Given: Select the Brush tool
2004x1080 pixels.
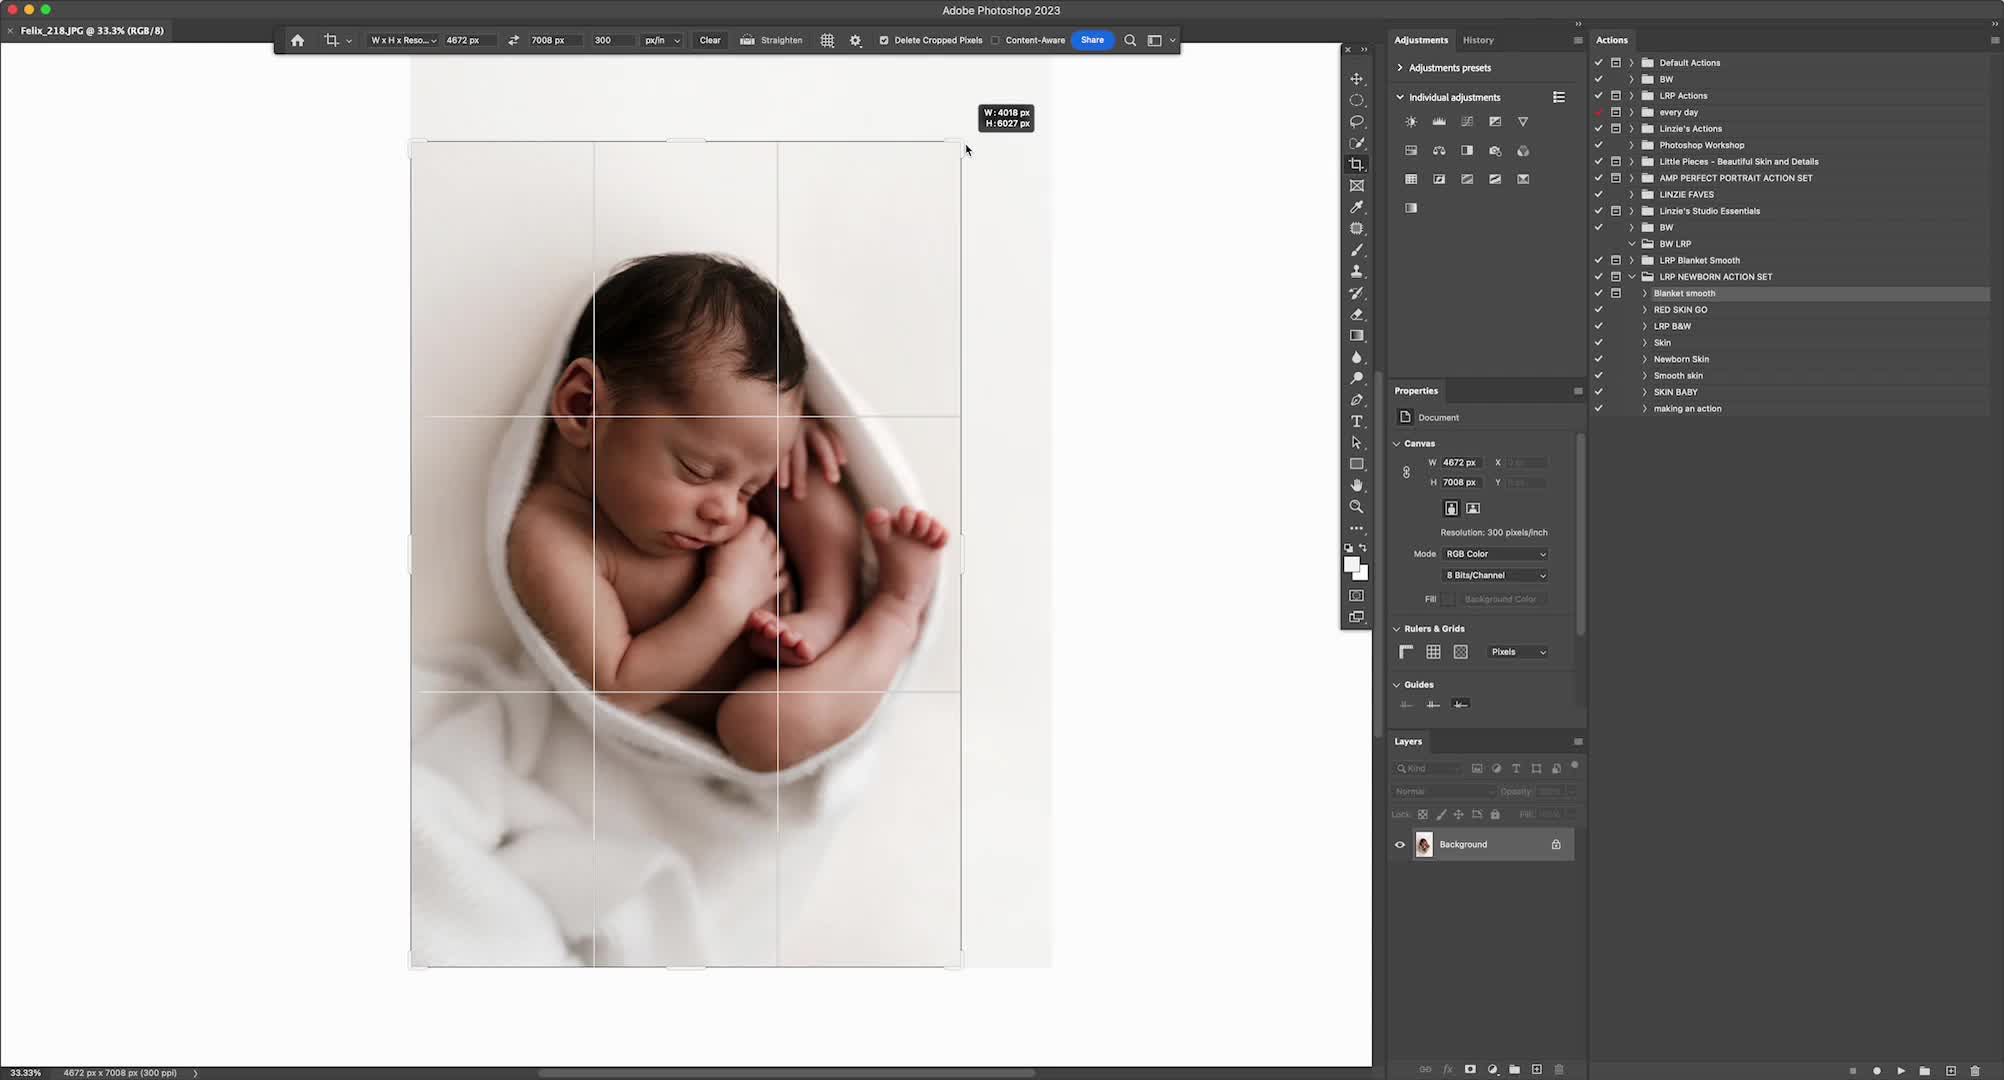Looking at the screenshot, I should pyautogui.click(x=1357, y=250).
